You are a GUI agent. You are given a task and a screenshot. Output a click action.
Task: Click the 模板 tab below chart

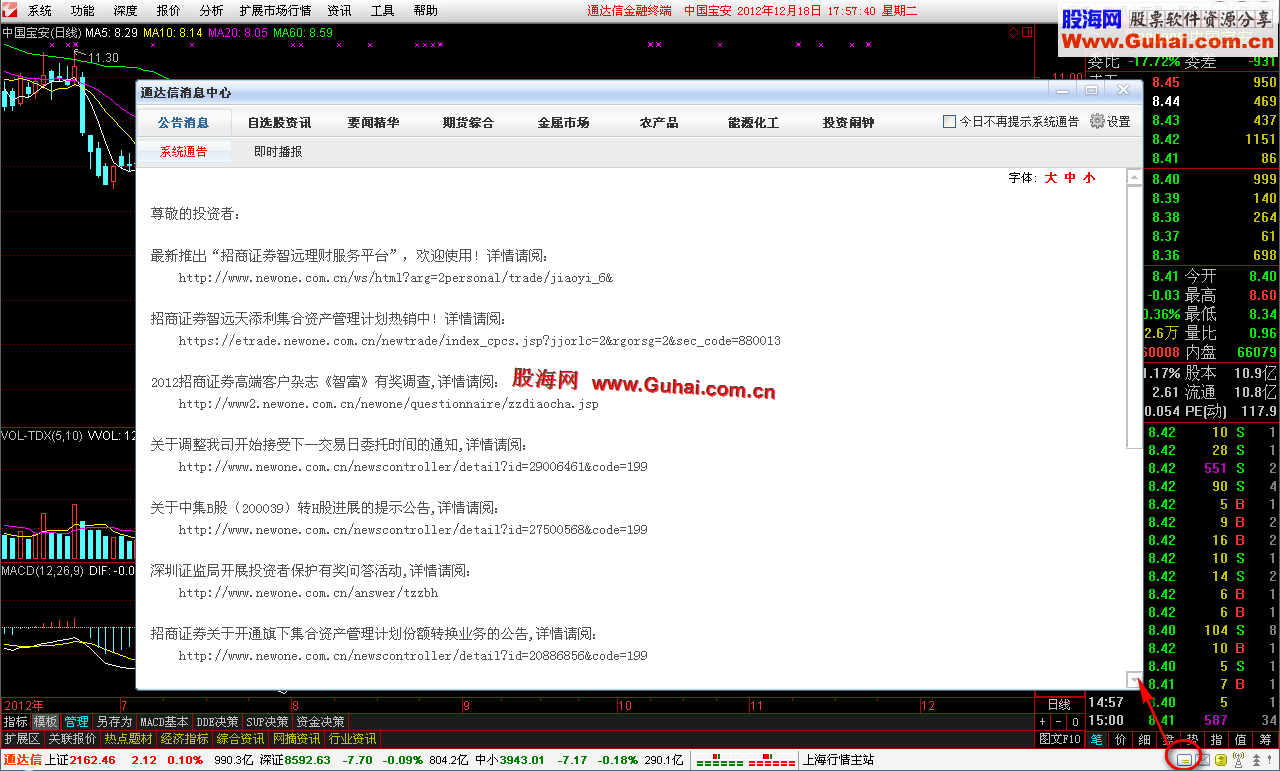tap(46, 721)
